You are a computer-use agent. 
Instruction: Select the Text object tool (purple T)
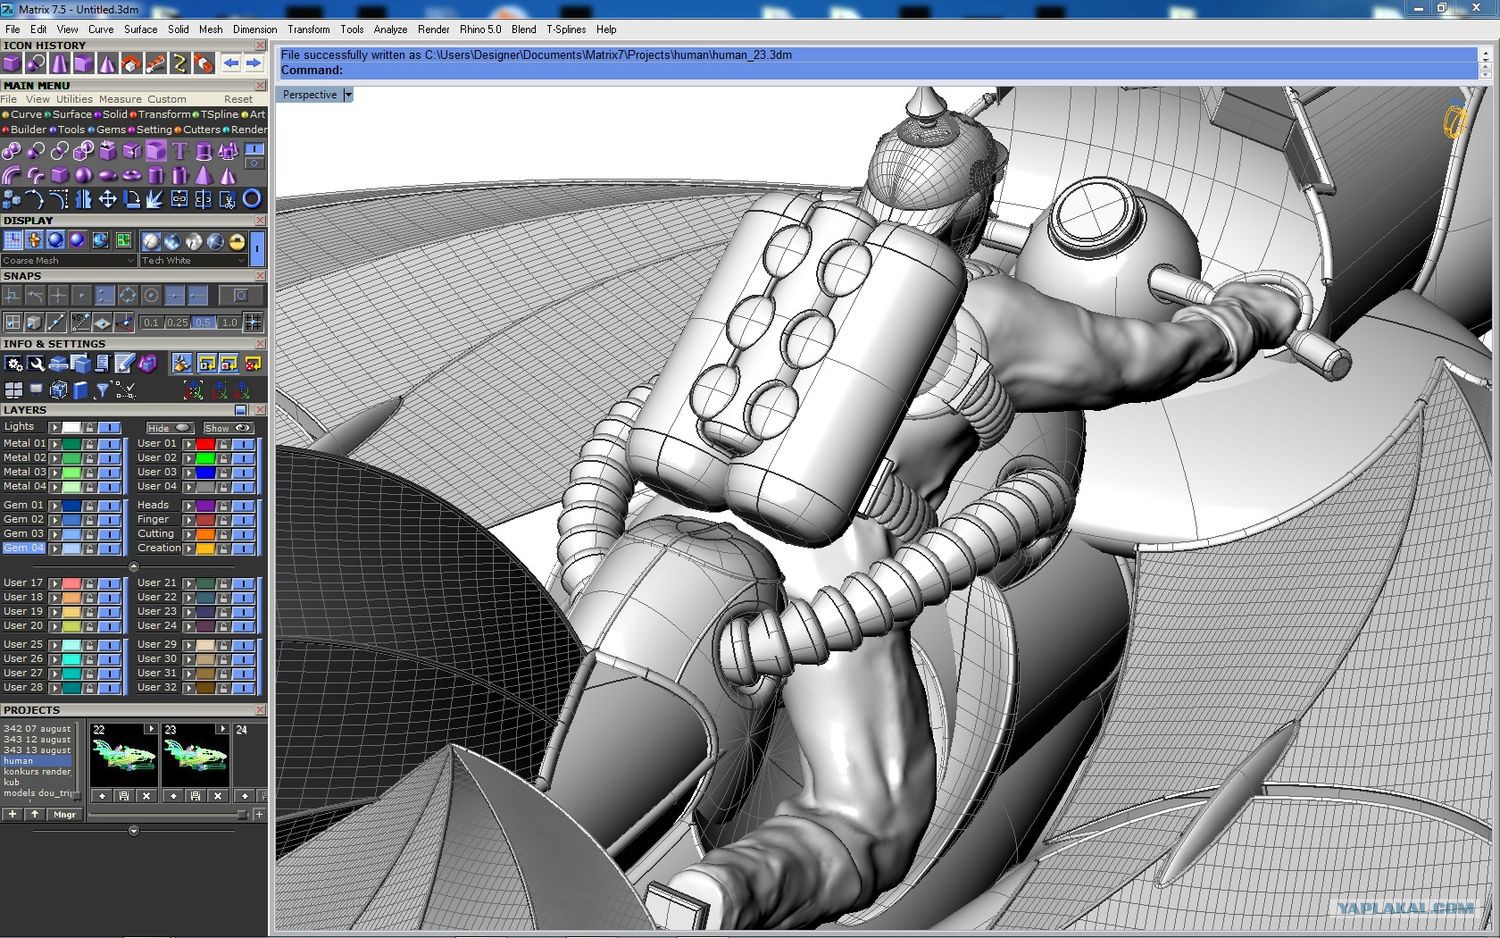[180, 151]
